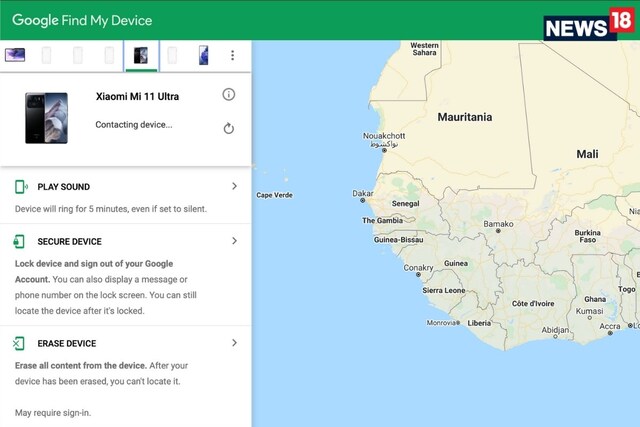Refresh the device location
Image resolution: width=640 pixels, height=427 pixels.
(229, 128)
